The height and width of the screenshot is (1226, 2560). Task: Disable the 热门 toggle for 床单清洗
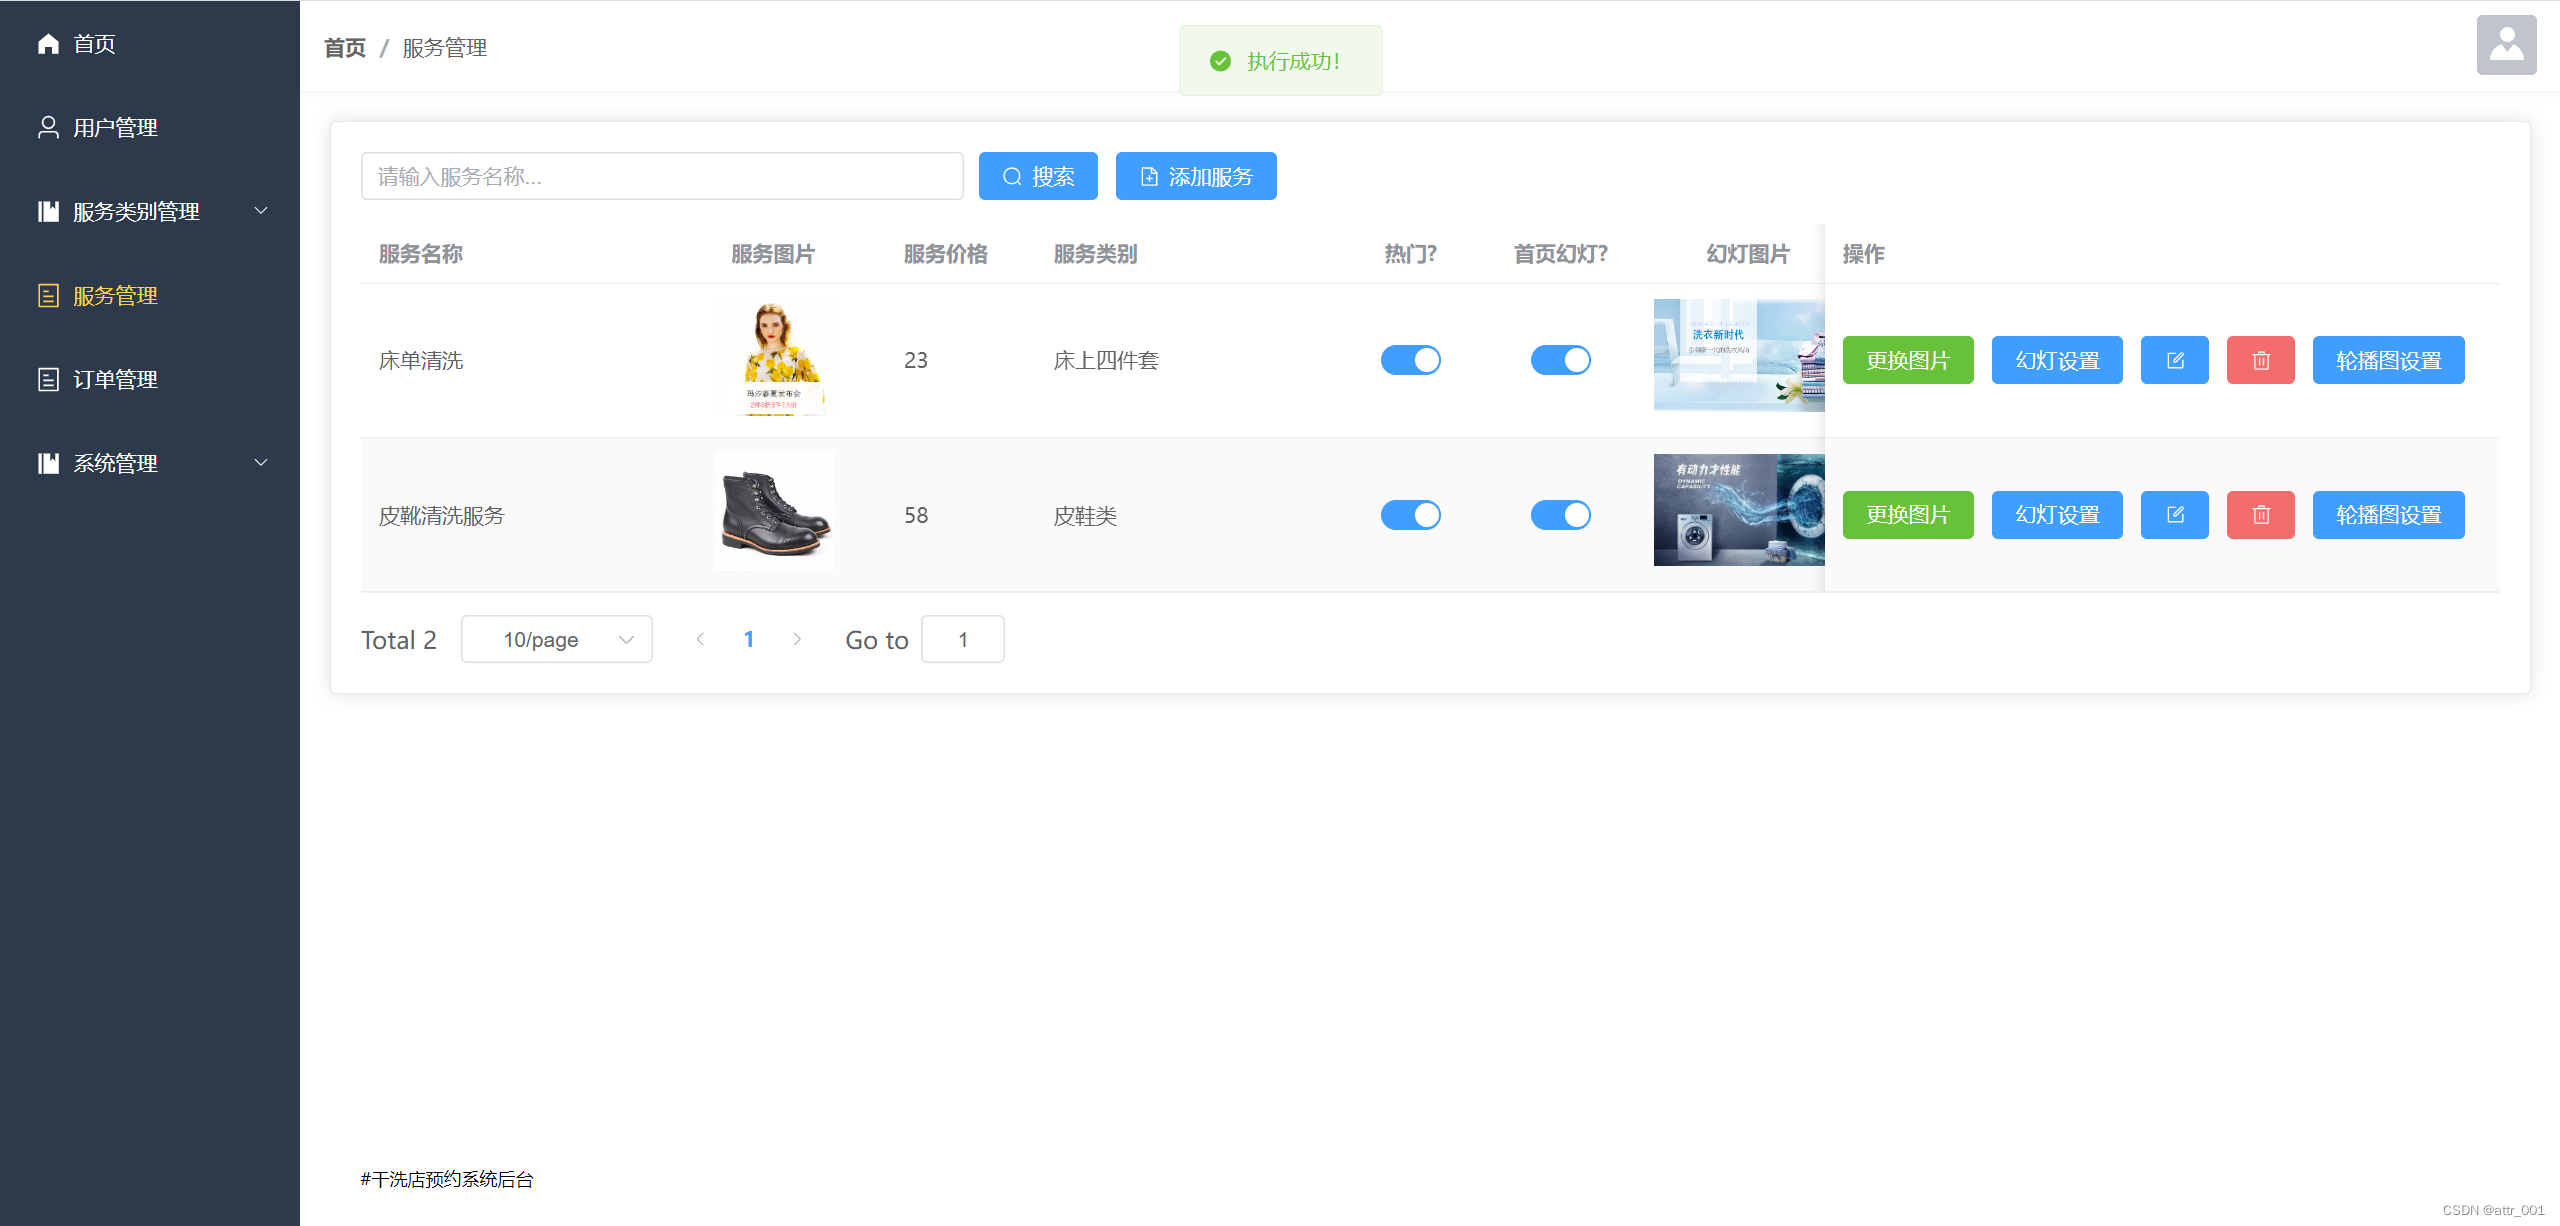click(1410, 359)
